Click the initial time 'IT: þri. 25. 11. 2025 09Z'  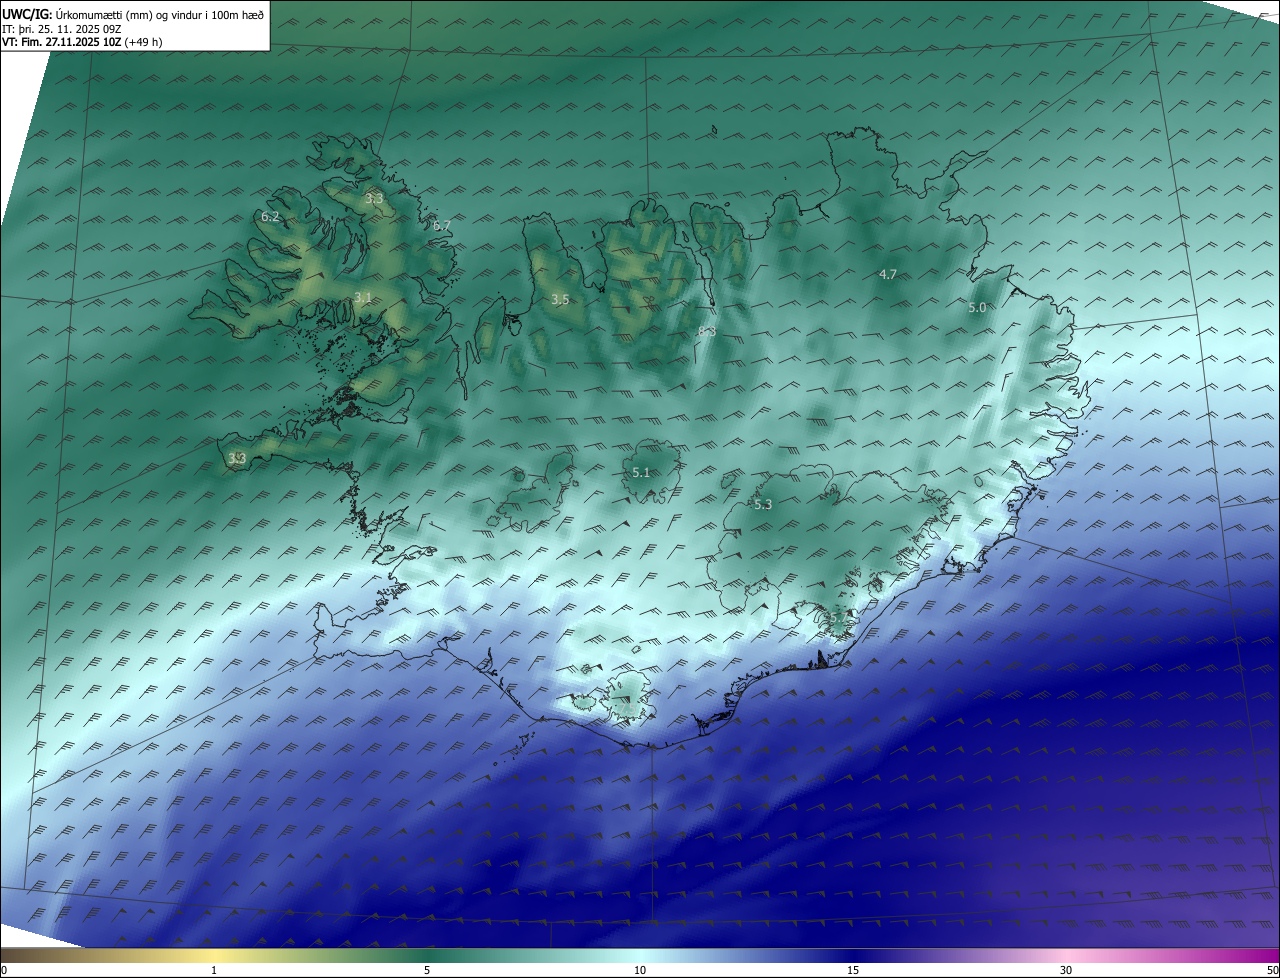click(x=62, y=28)
